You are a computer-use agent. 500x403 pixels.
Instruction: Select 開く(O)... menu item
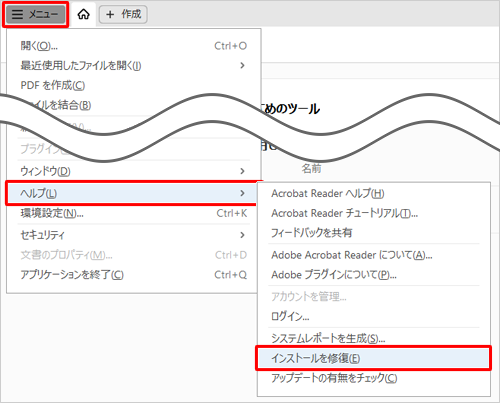coord(133,46)
